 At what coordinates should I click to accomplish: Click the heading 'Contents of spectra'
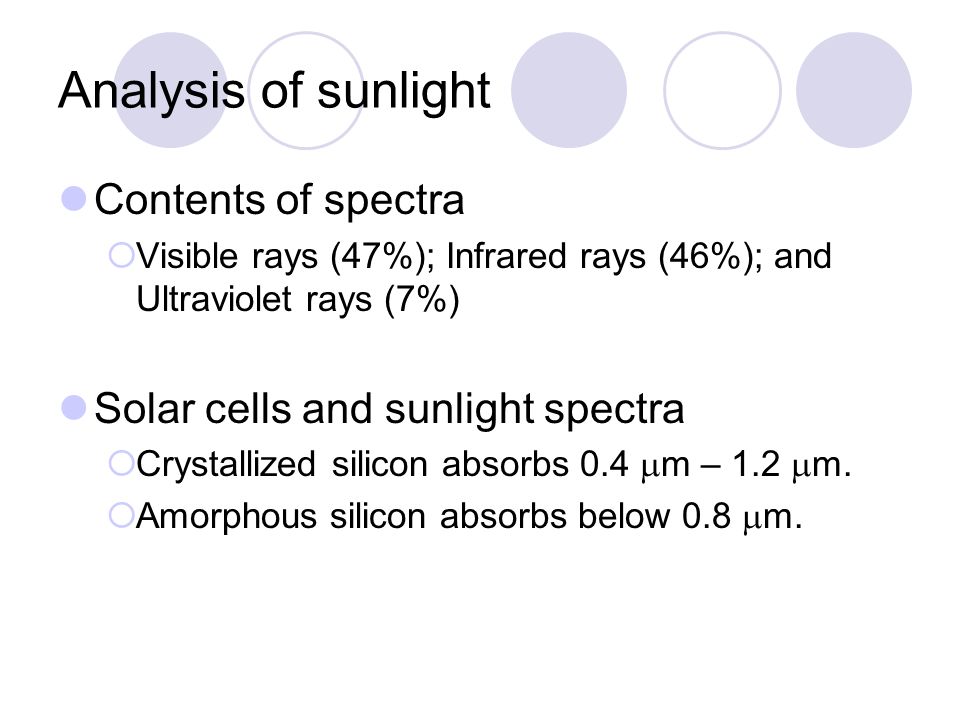coord(279,201)
